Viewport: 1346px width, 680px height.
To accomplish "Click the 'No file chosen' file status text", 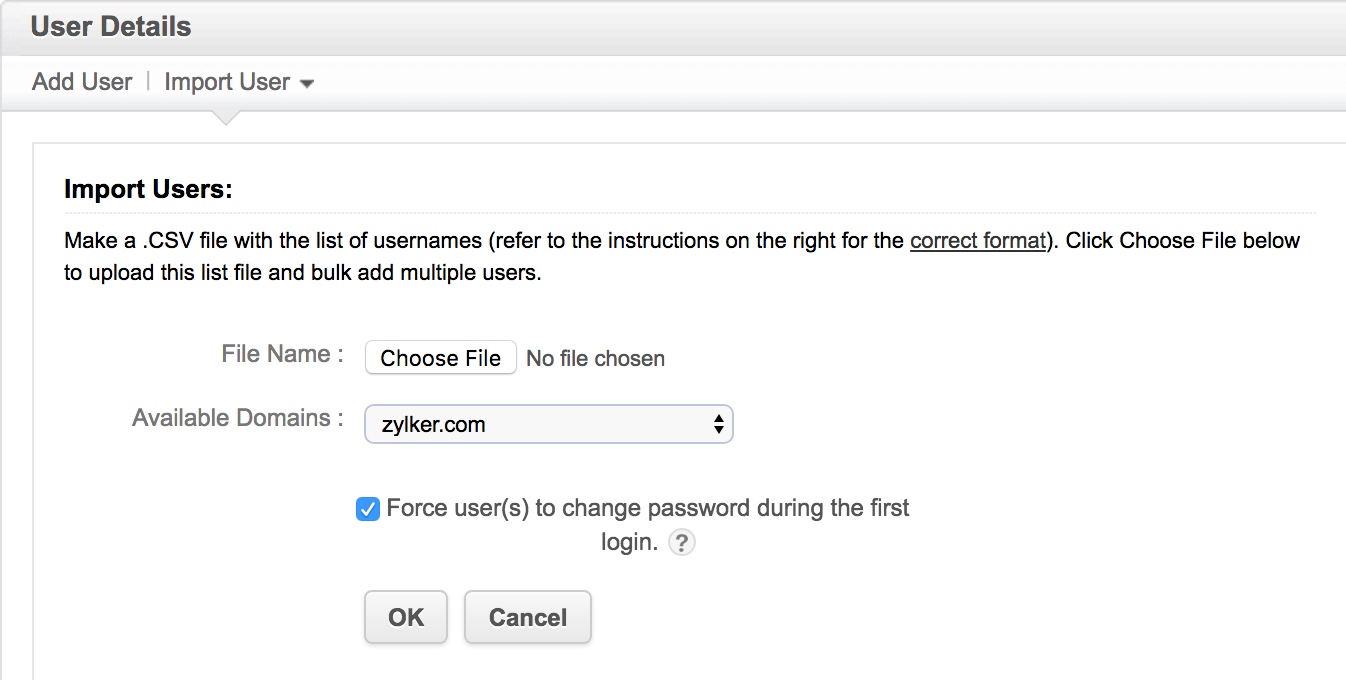I will tap(595, 359).
